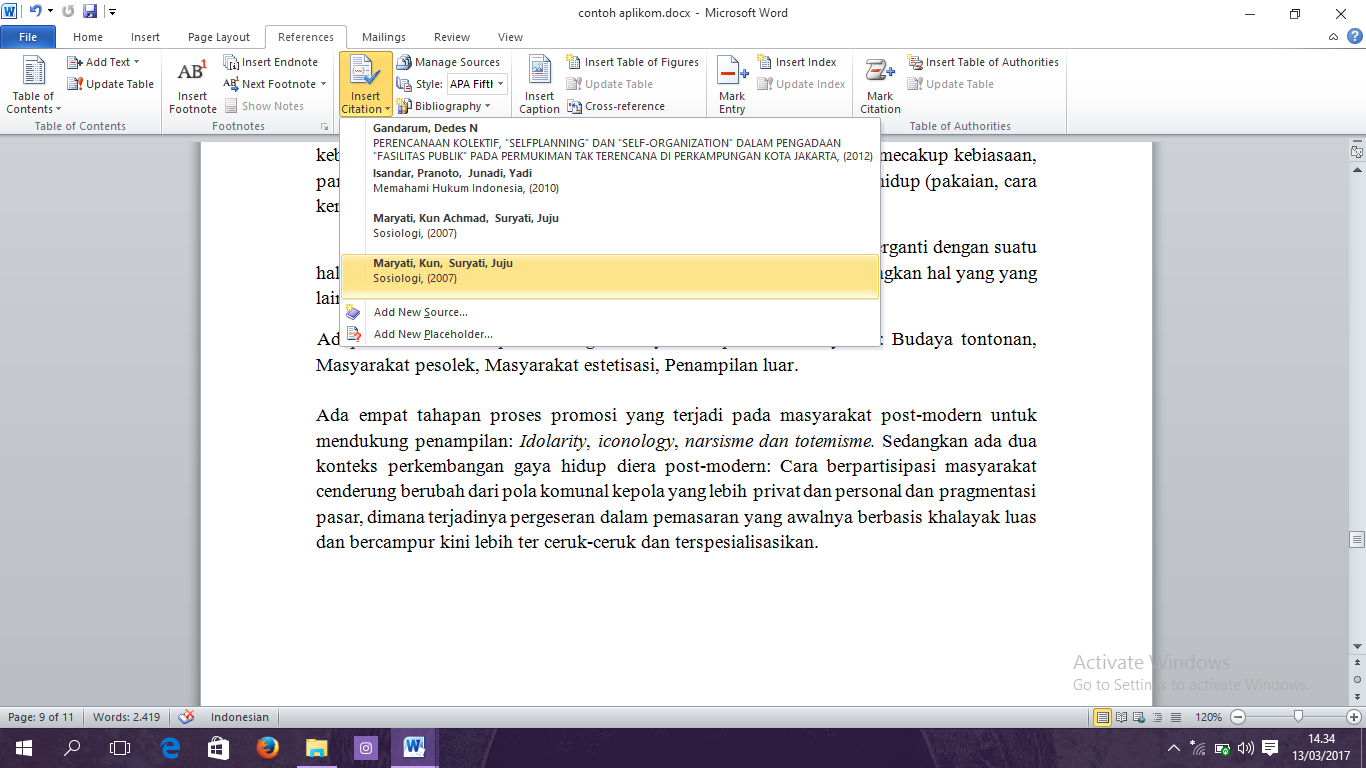The height and width of the screenshot is (768, 1366).
Task: Click Insert Table of Figures
Action: (x=632, y=62)
